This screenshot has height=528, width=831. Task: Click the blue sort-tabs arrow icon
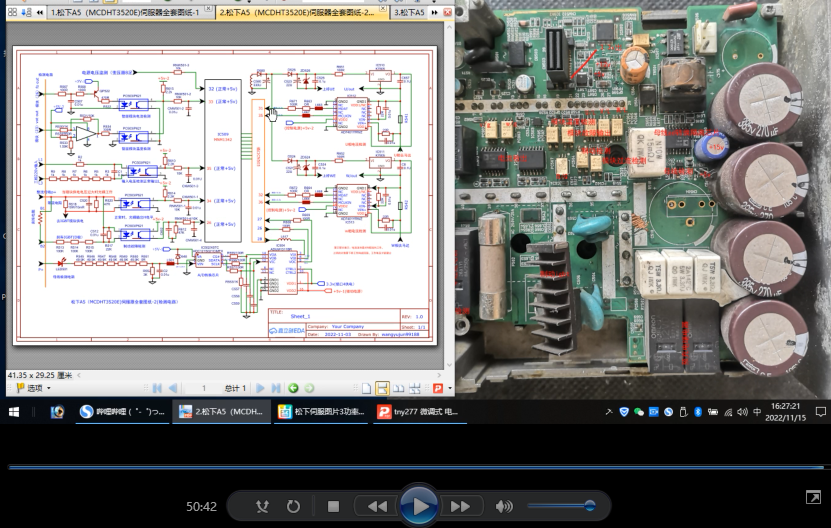point(26,12)
